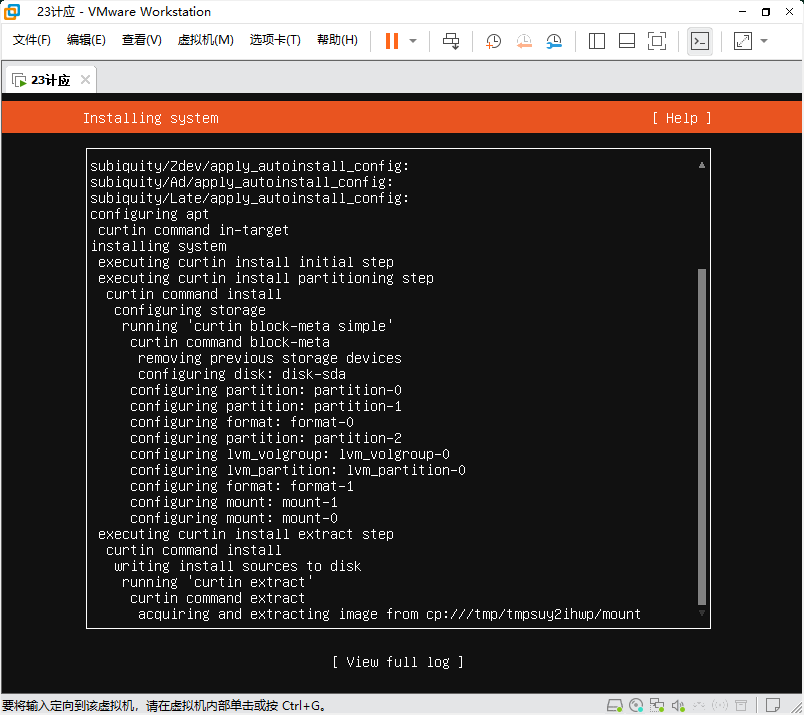The height and width of the screenshot is (715, 804).
Task: Click 'writing install sources to disk' line
Action: [237, 566]
